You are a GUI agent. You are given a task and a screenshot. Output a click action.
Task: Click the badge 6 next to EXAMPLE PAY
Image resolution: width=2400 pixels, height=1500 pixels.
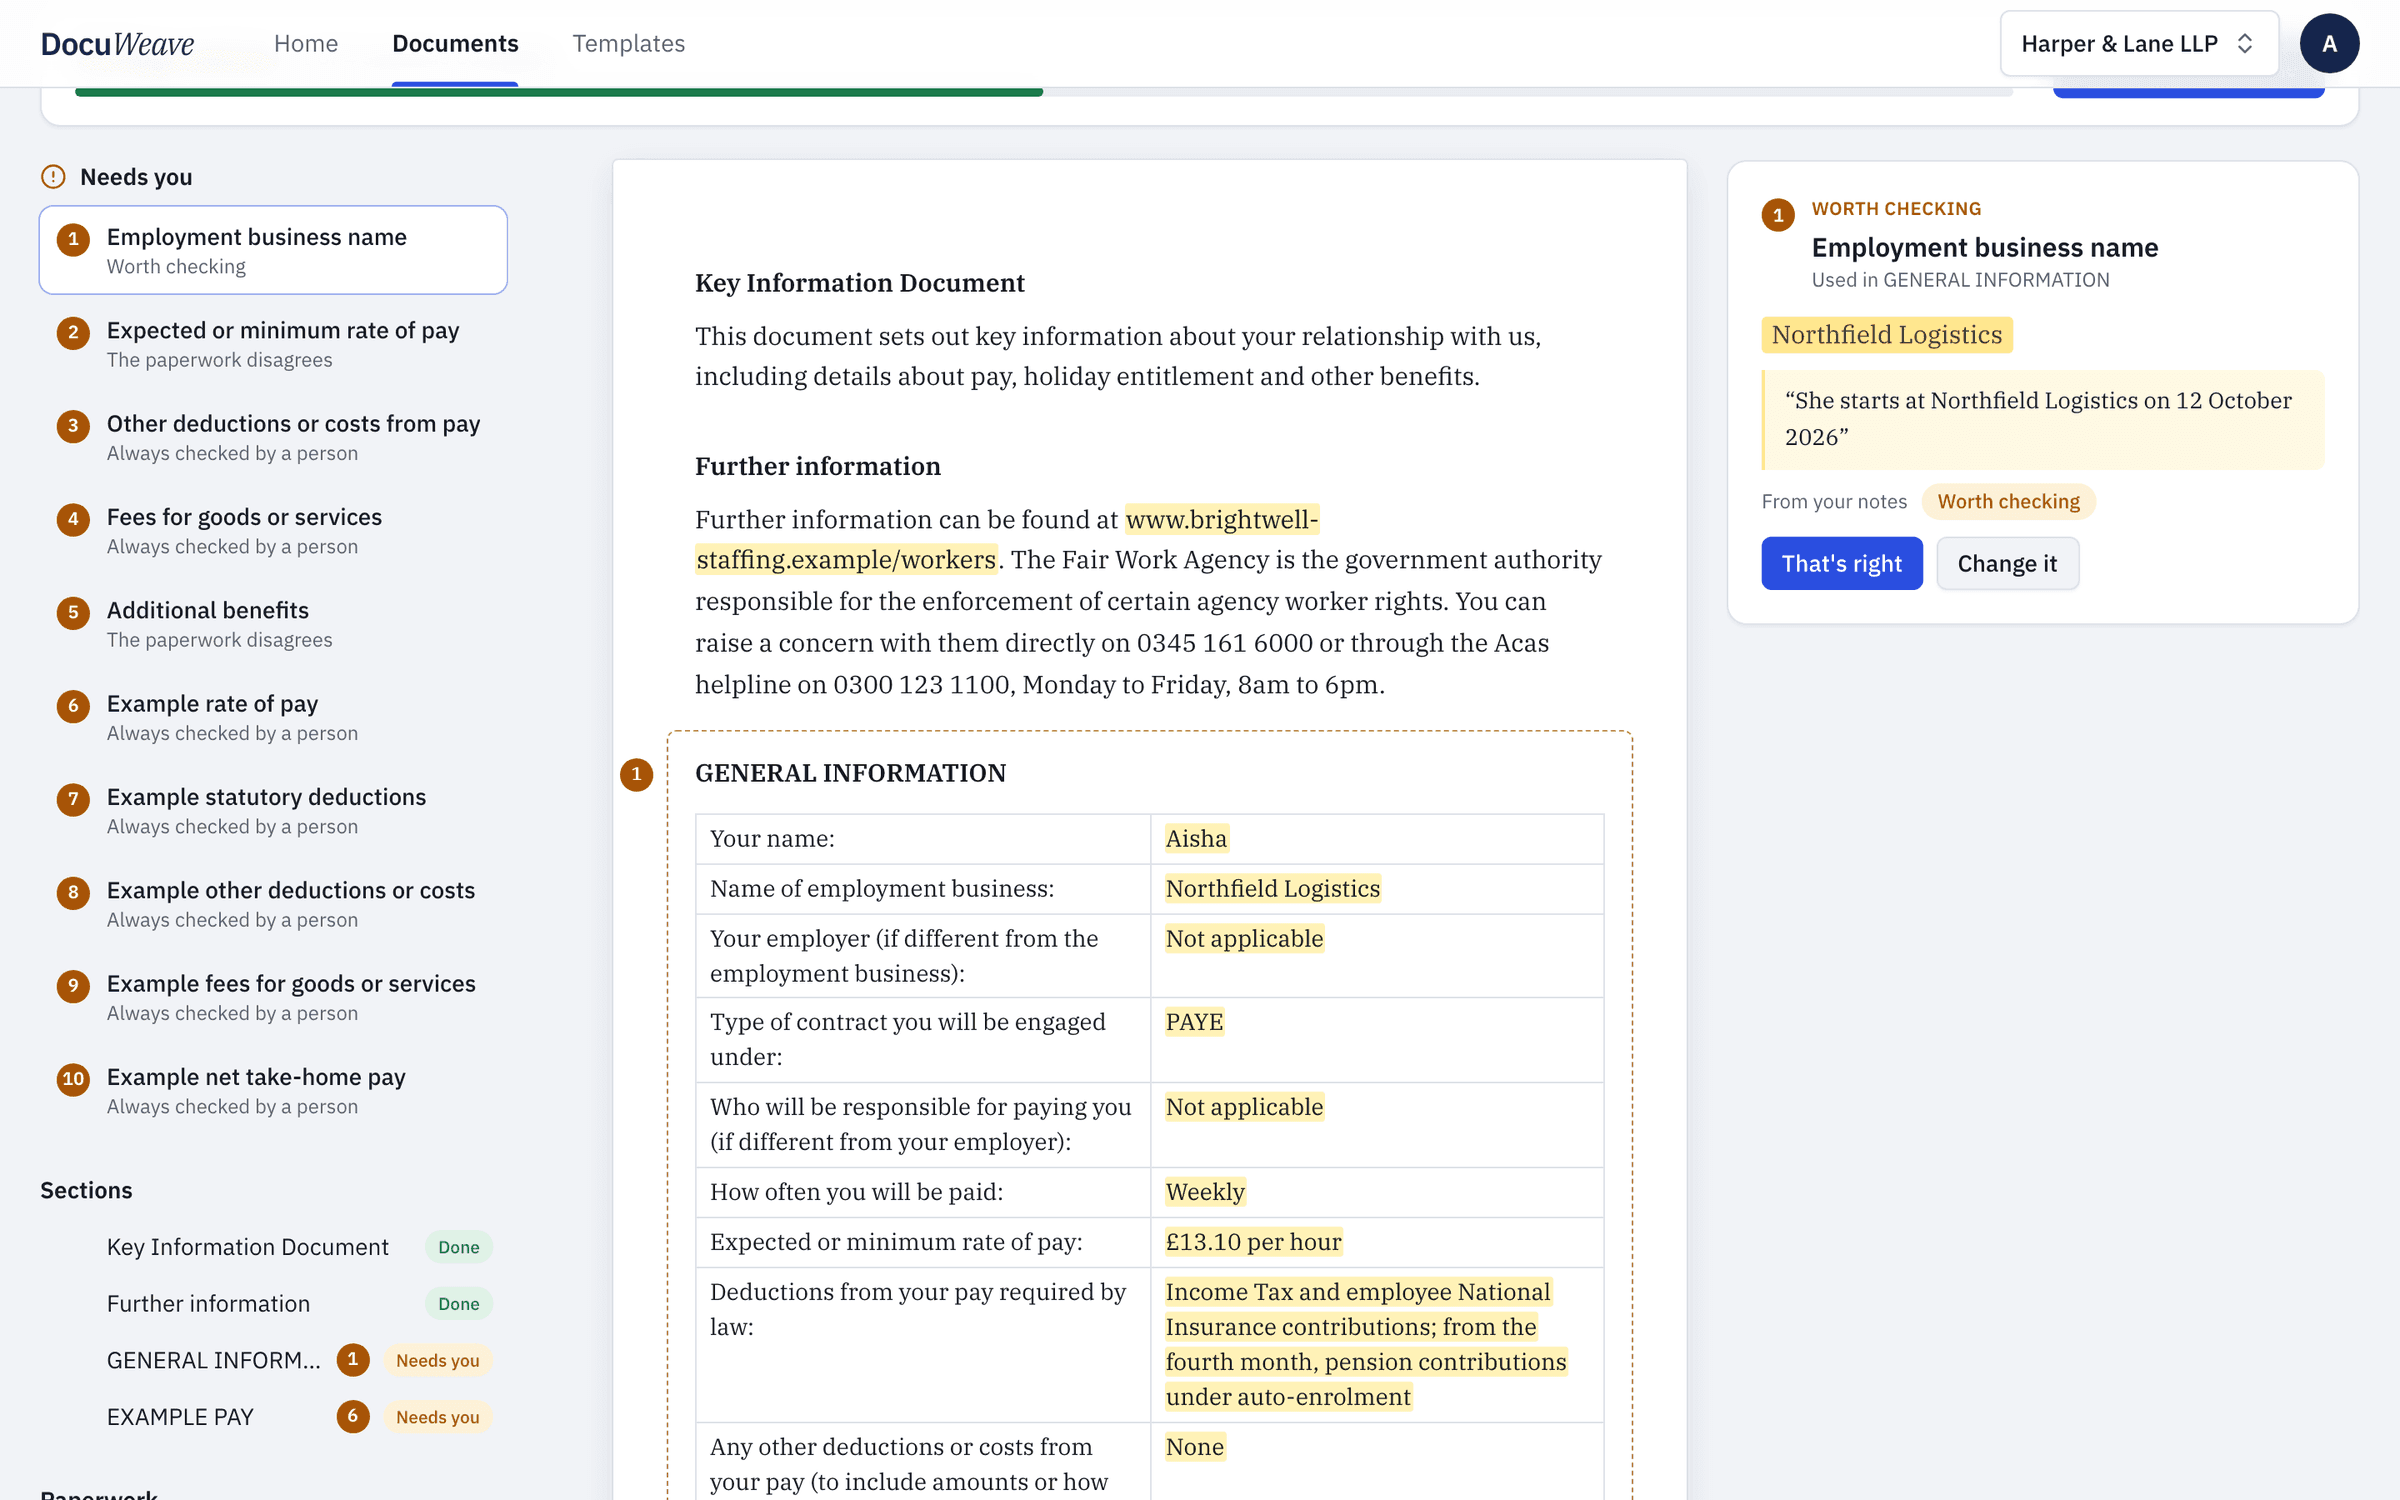(x=353, y=1416)
